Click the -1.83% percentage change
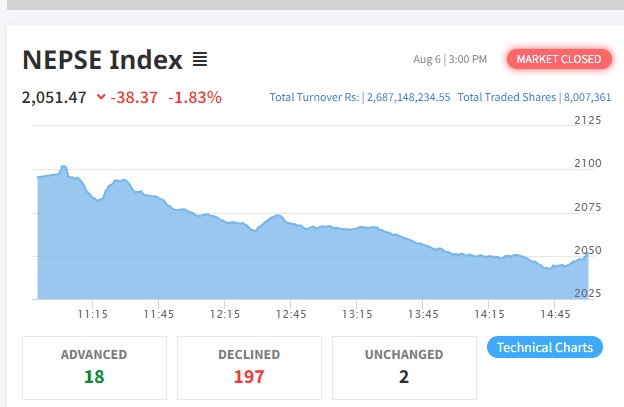The height and width of the screenshot is (407, 624). point(195,97)
